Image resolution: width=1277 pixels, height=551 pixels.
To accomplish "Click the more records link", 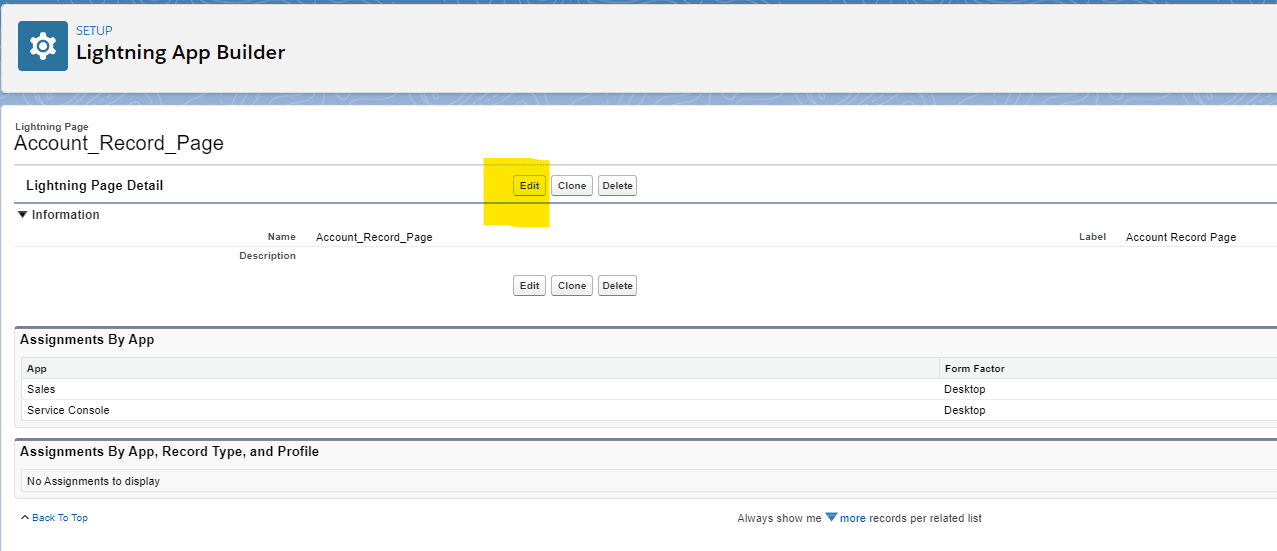I will (853, 518).
